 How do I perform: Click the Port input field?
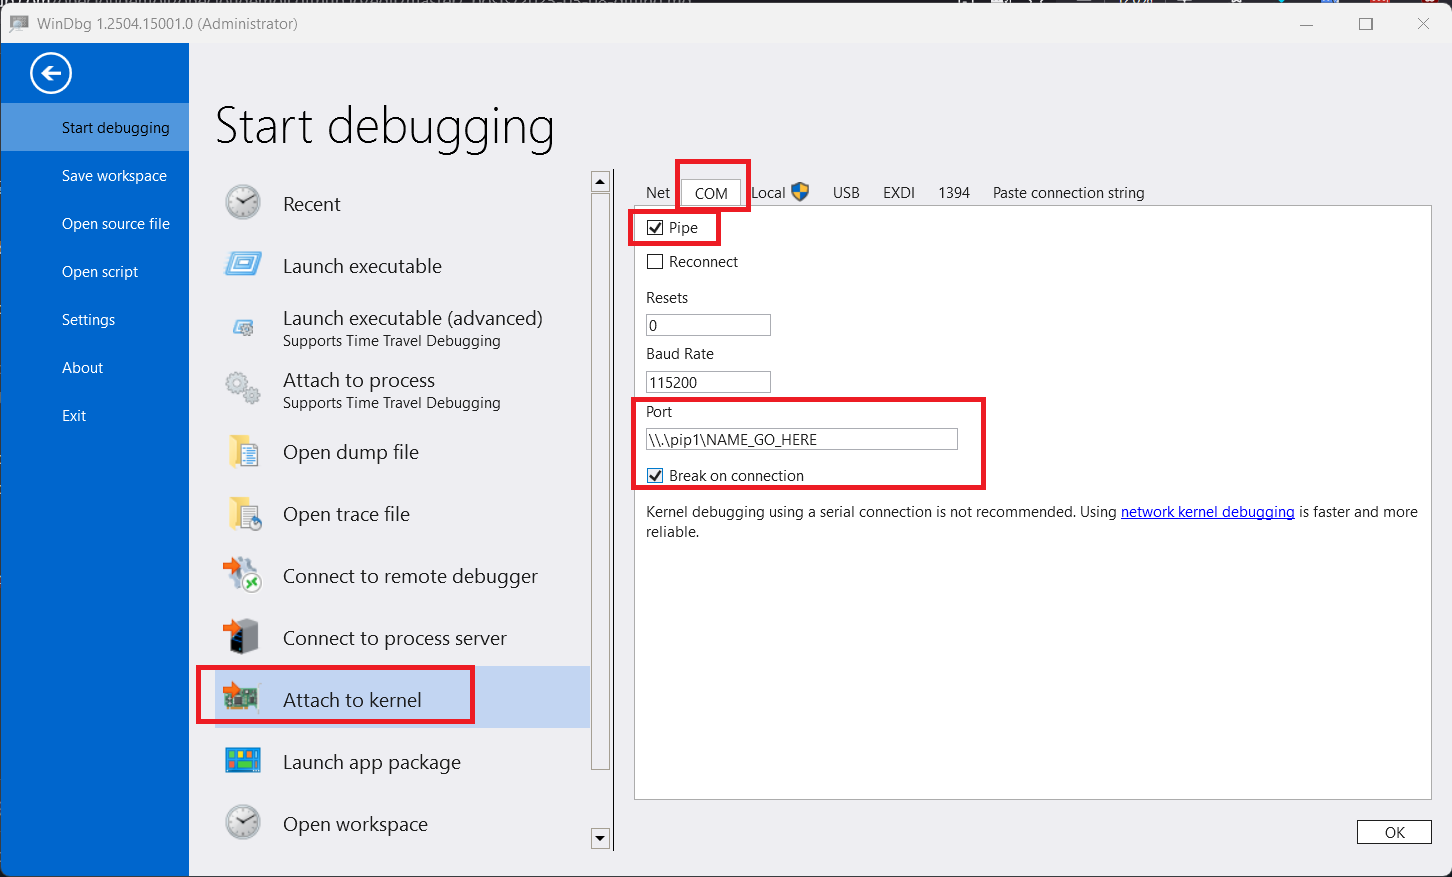(x=802, y=439)
